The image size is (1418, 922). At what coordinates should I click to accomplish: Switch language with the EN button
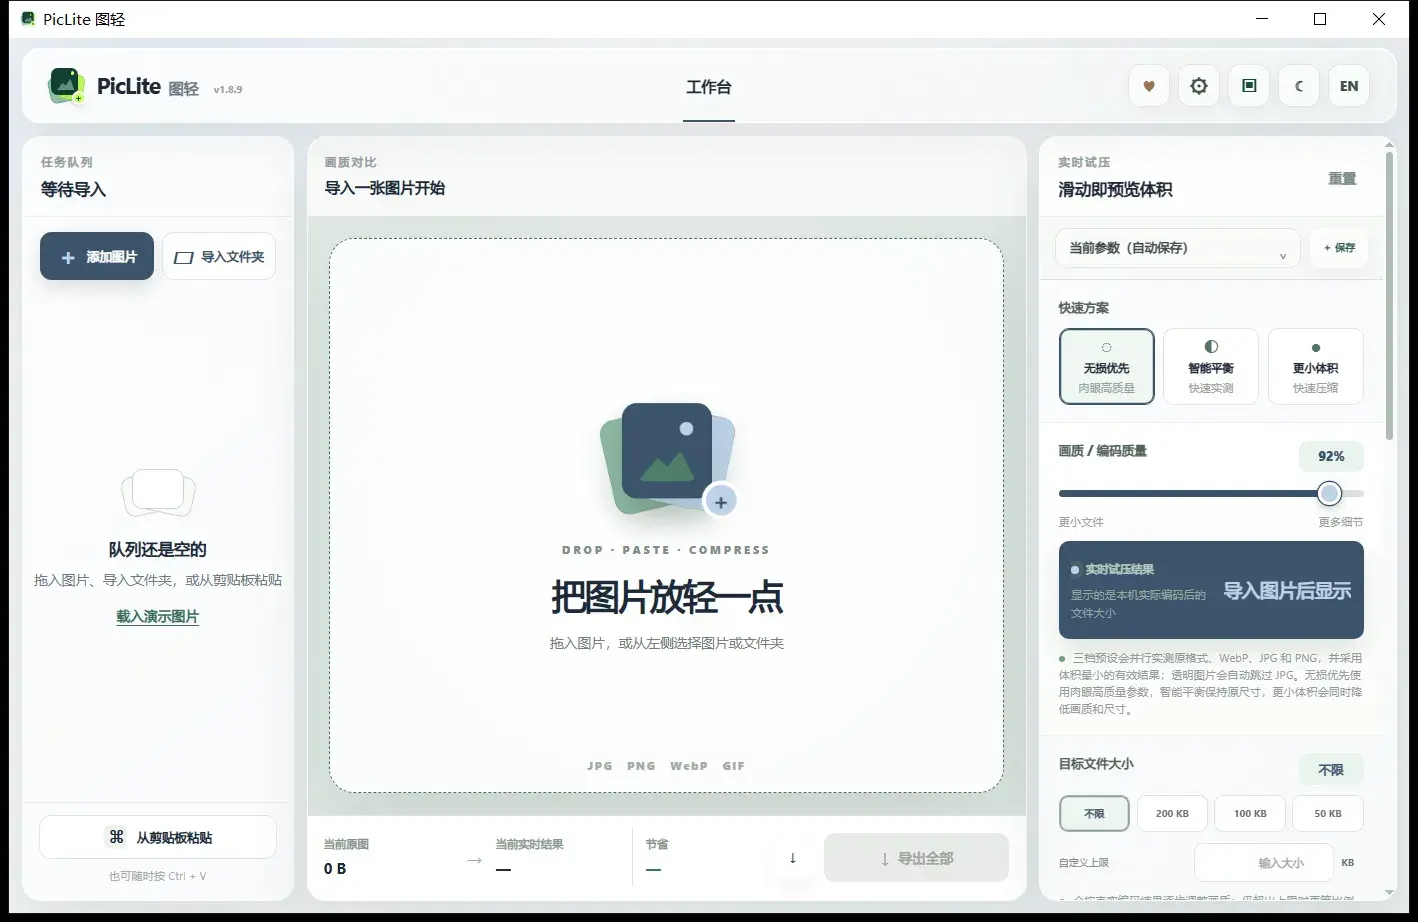point(1349,86)
